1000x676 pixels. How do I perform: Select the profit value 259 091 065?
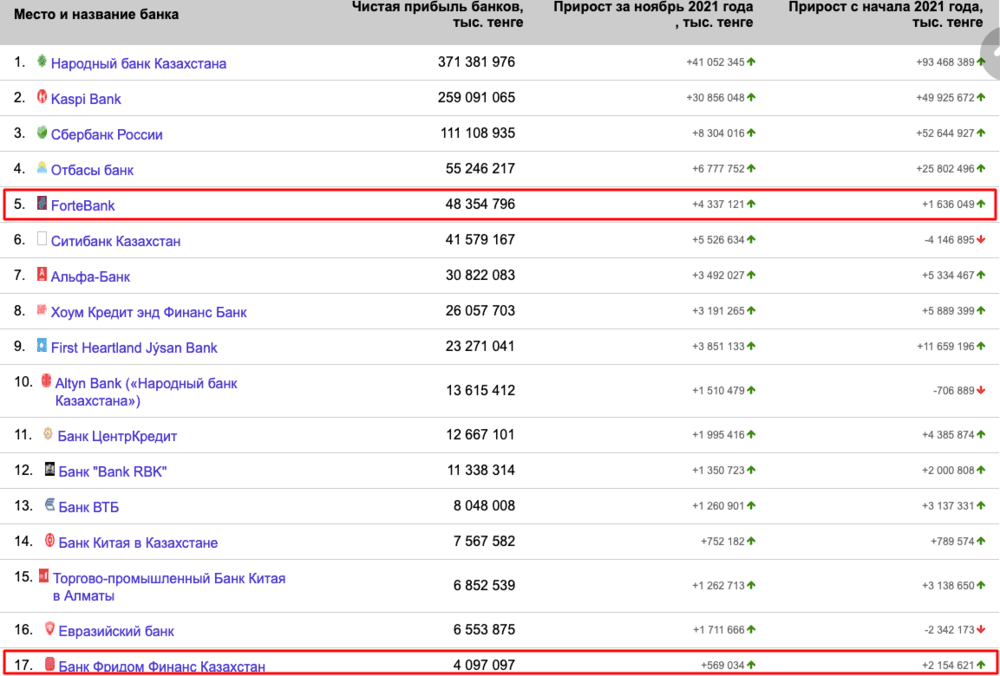476,98
